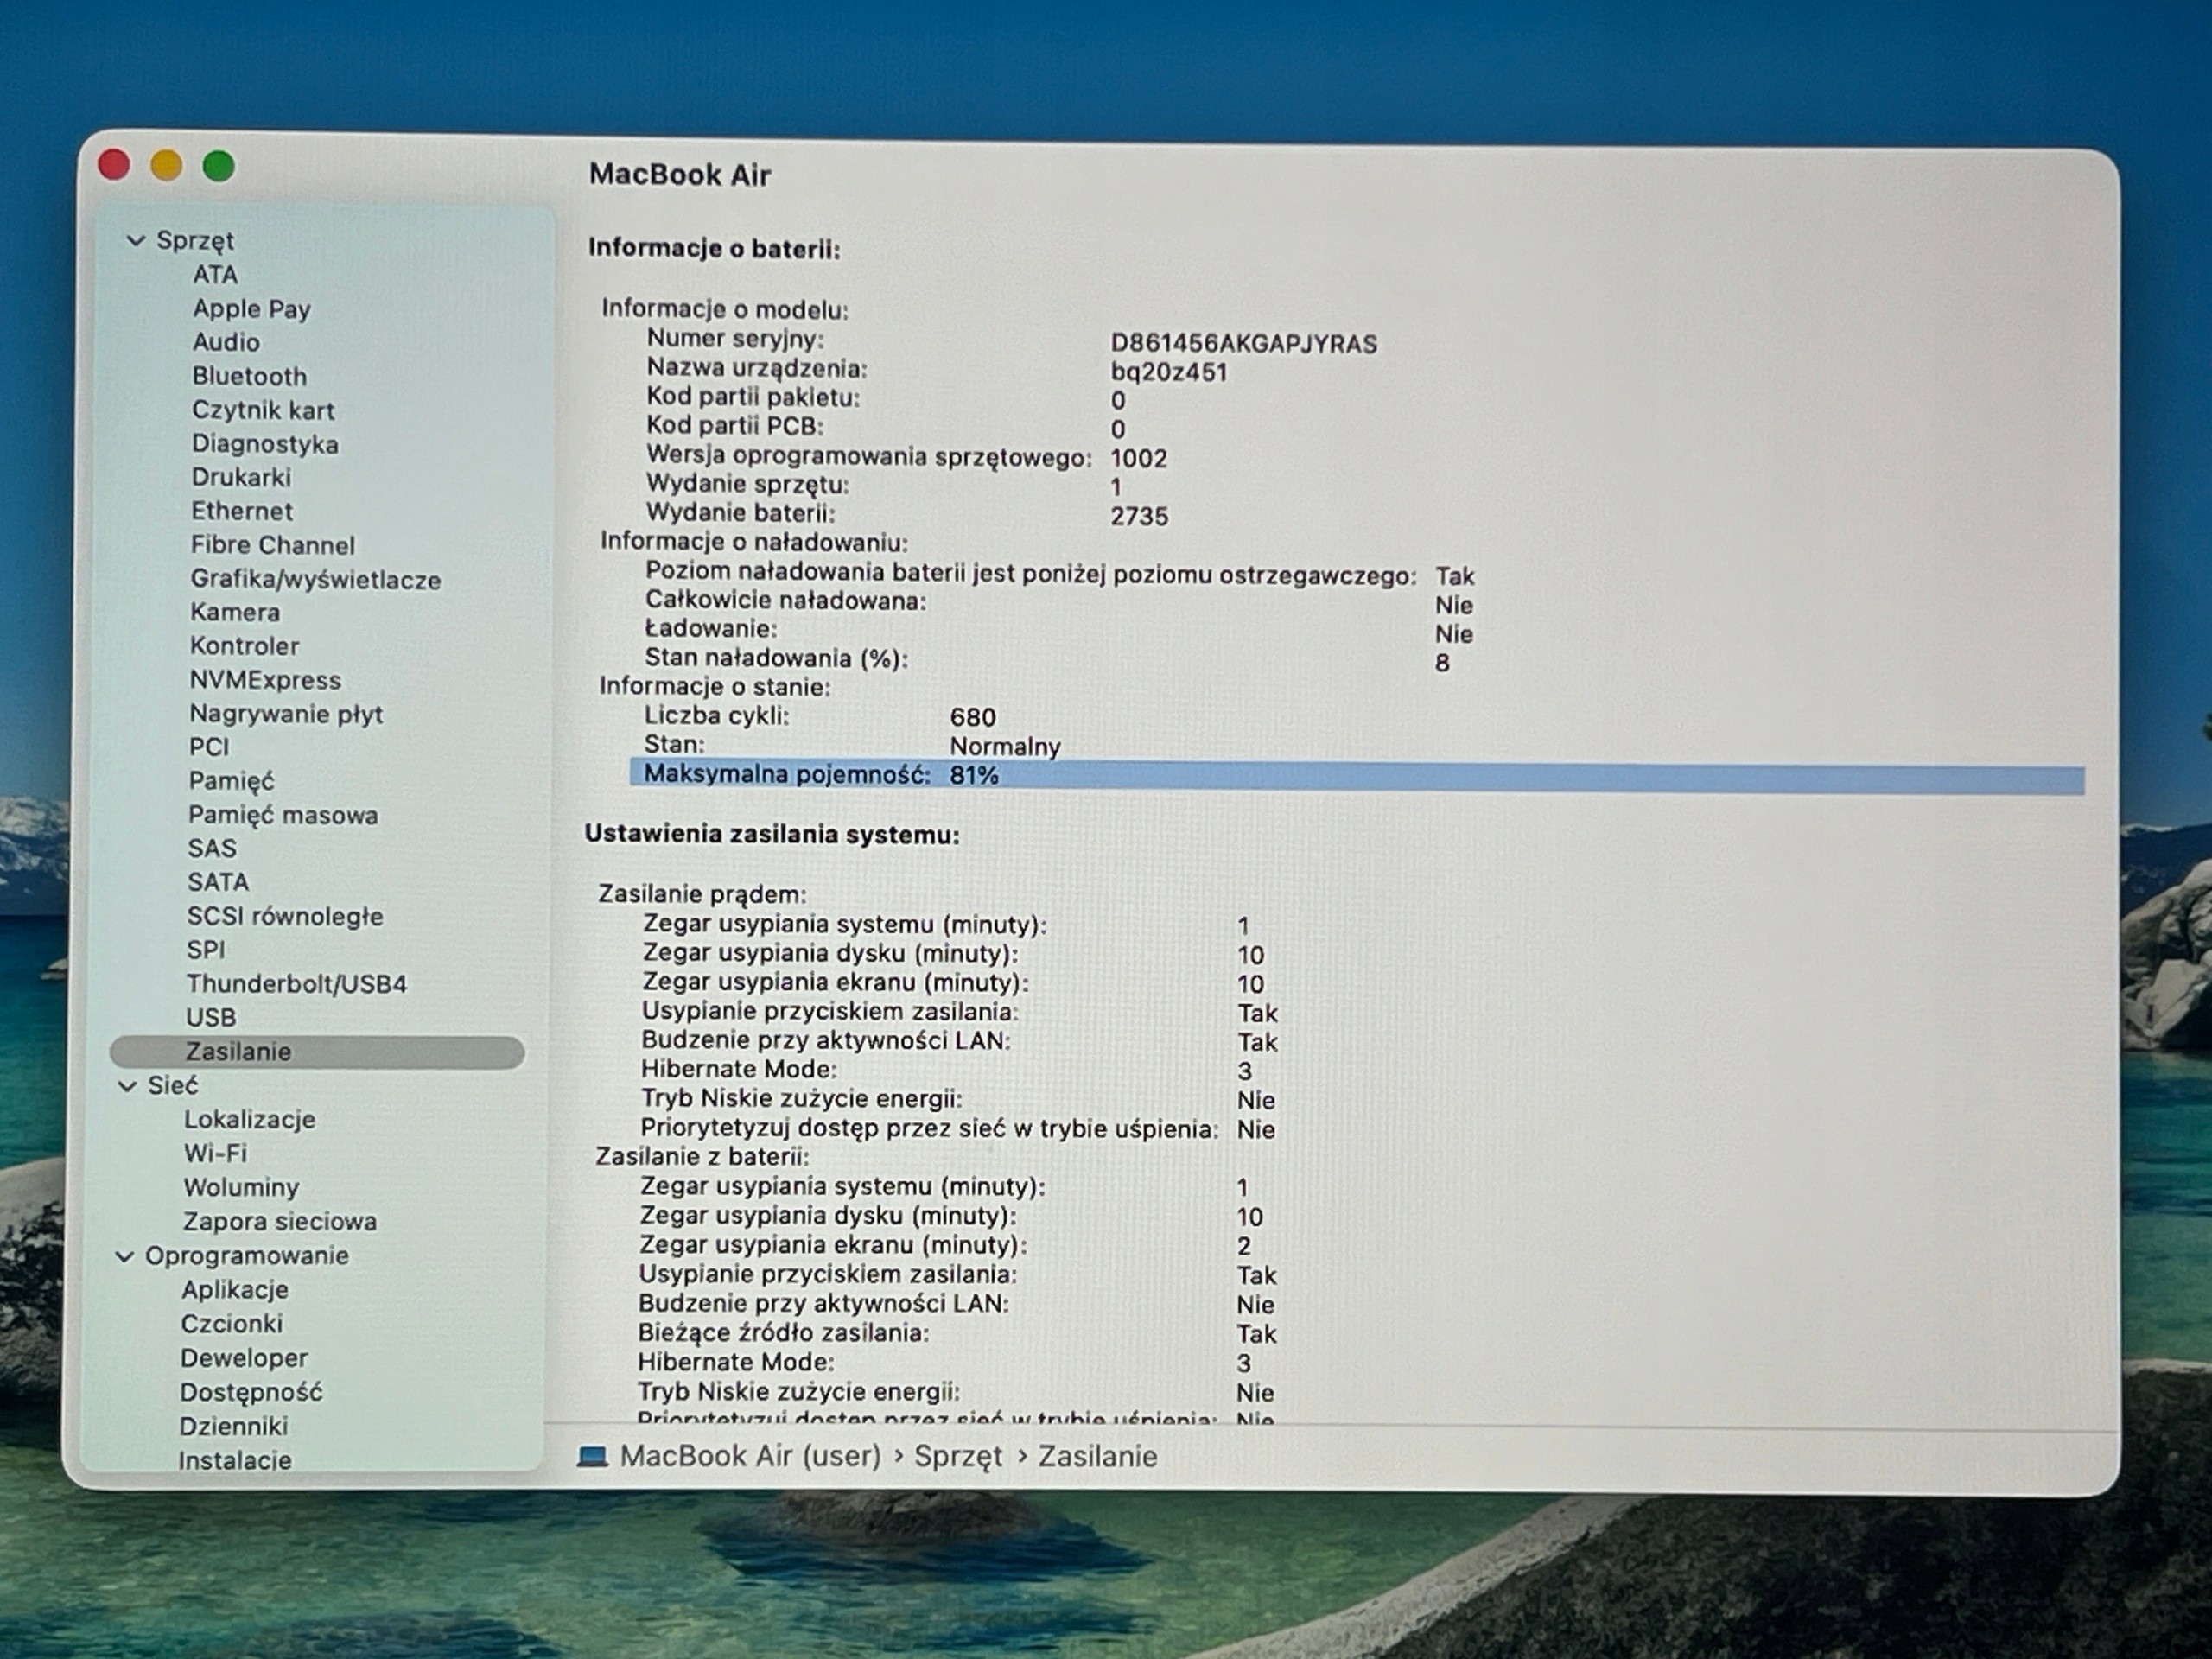Viewport: 2212px width, 1659px height.
Task: Click firmware version value 1002
Action: click(x=1139, y=459)
